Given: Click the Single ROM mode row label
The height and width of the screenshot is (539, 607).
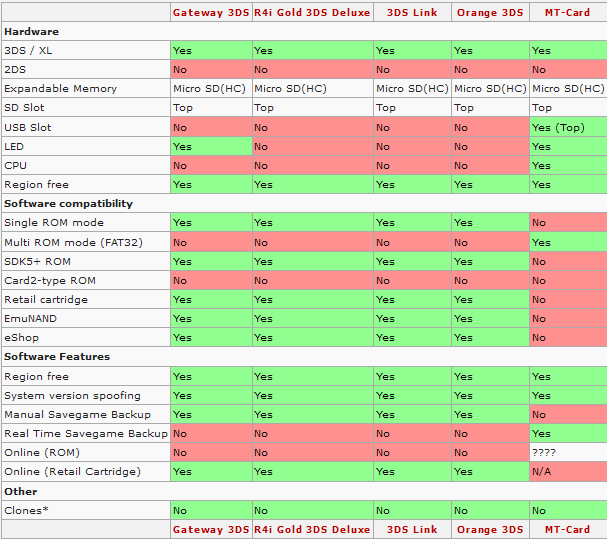Looking at the screenshot, I should (x=54, y=223).
